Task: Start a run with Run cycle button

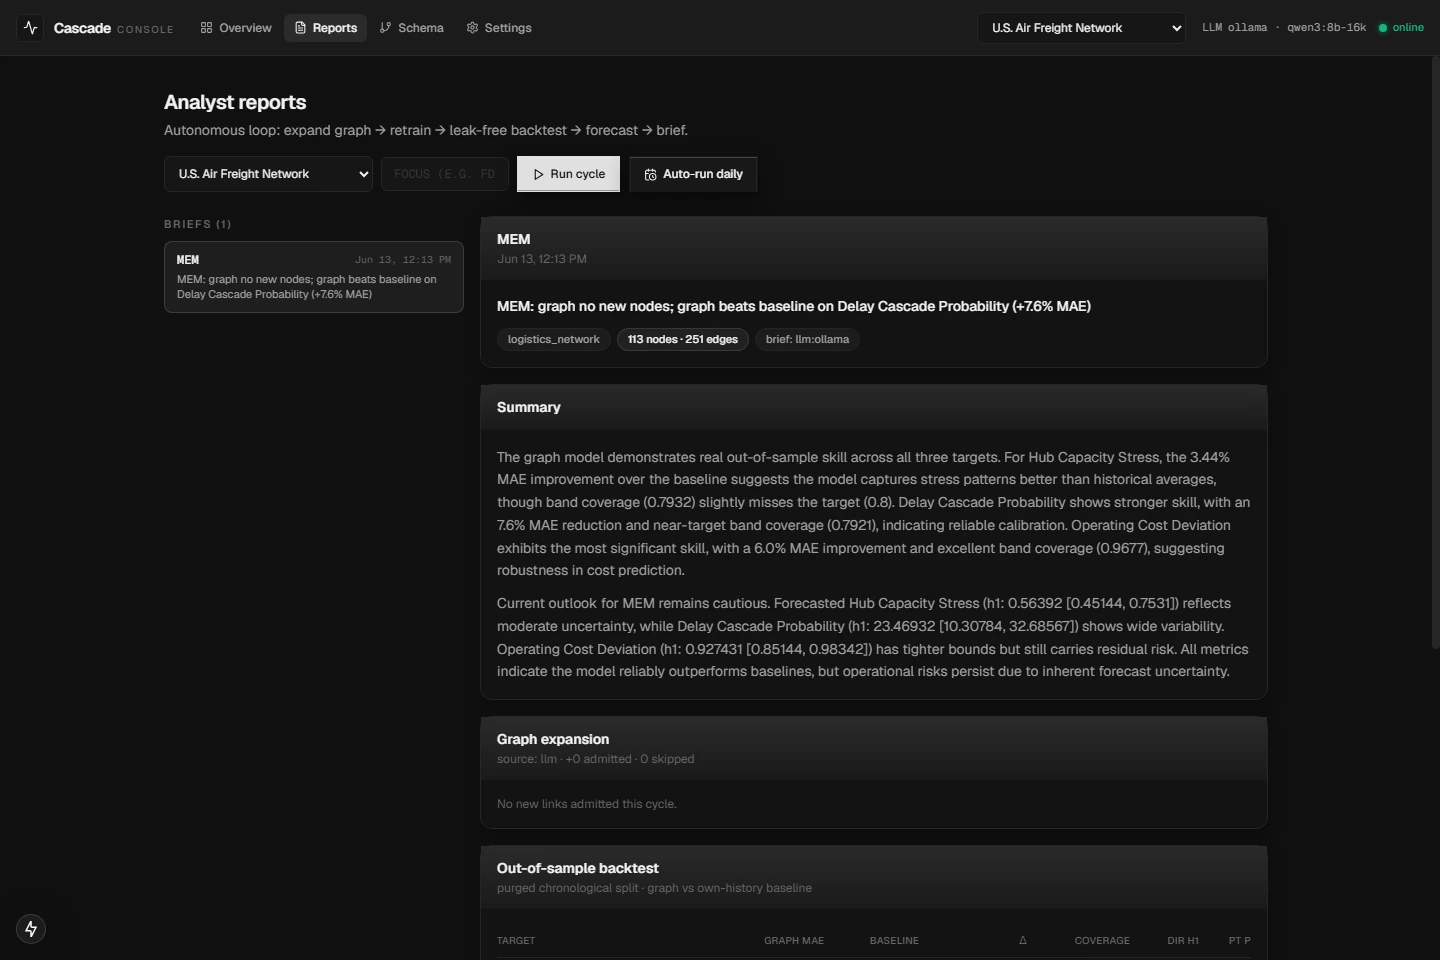Action: 568,174
